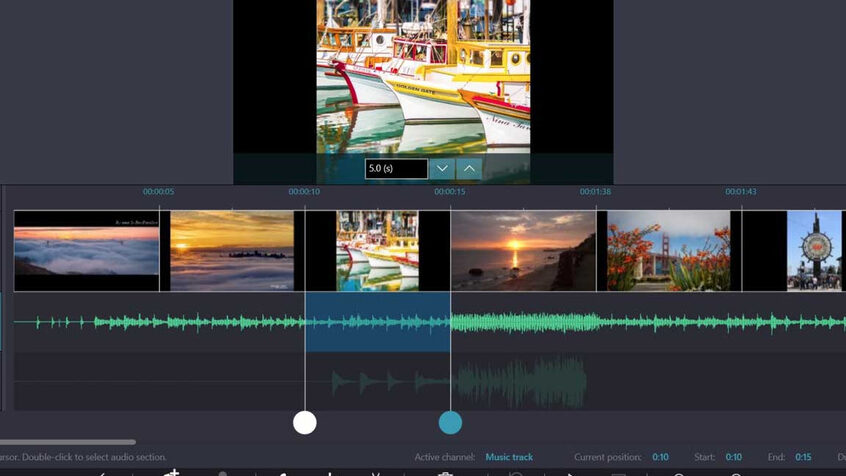Viewport: 846px width, 476px height.
Task: Select the foggy Golden Gate sunset slide thumbnail
Action: [x=86, y=251]
